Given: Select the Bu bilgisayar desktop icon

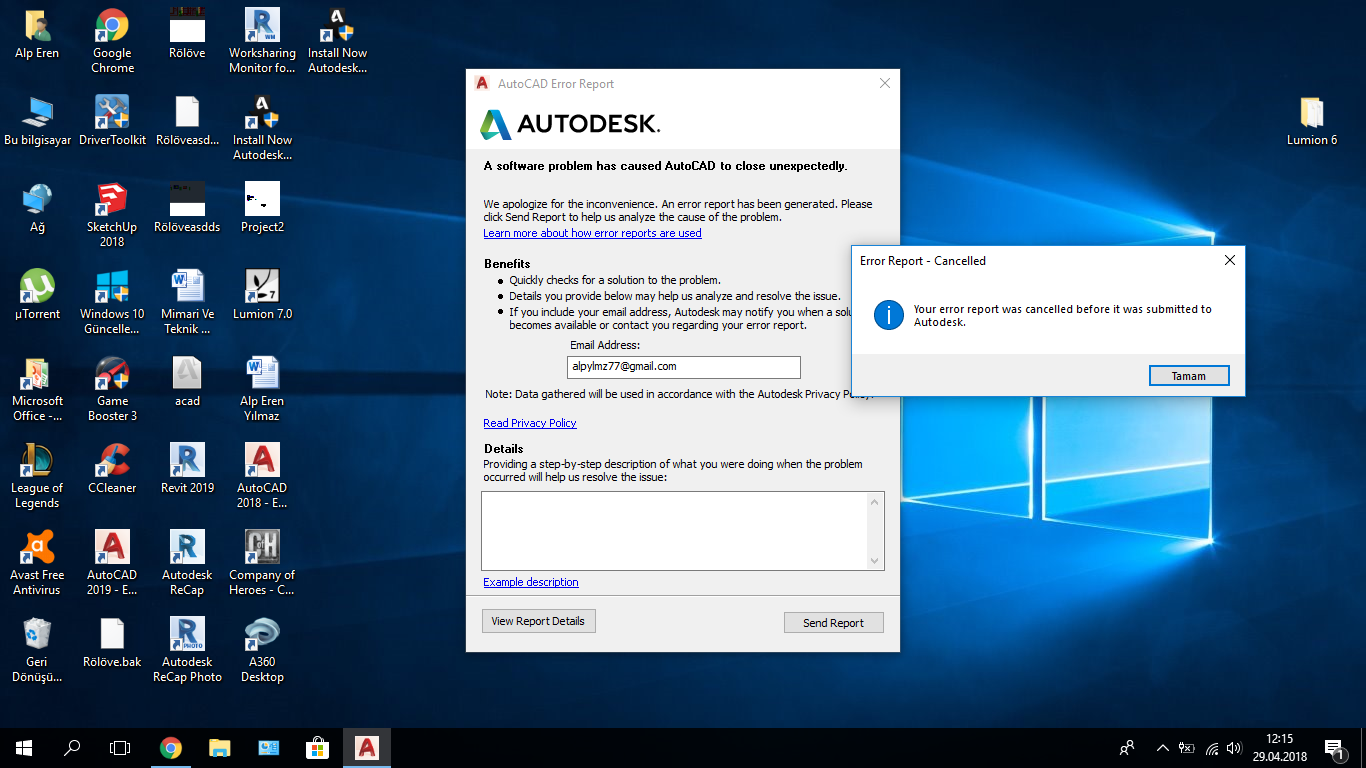Looking at the screenshot, I should [x=38, y=121].
